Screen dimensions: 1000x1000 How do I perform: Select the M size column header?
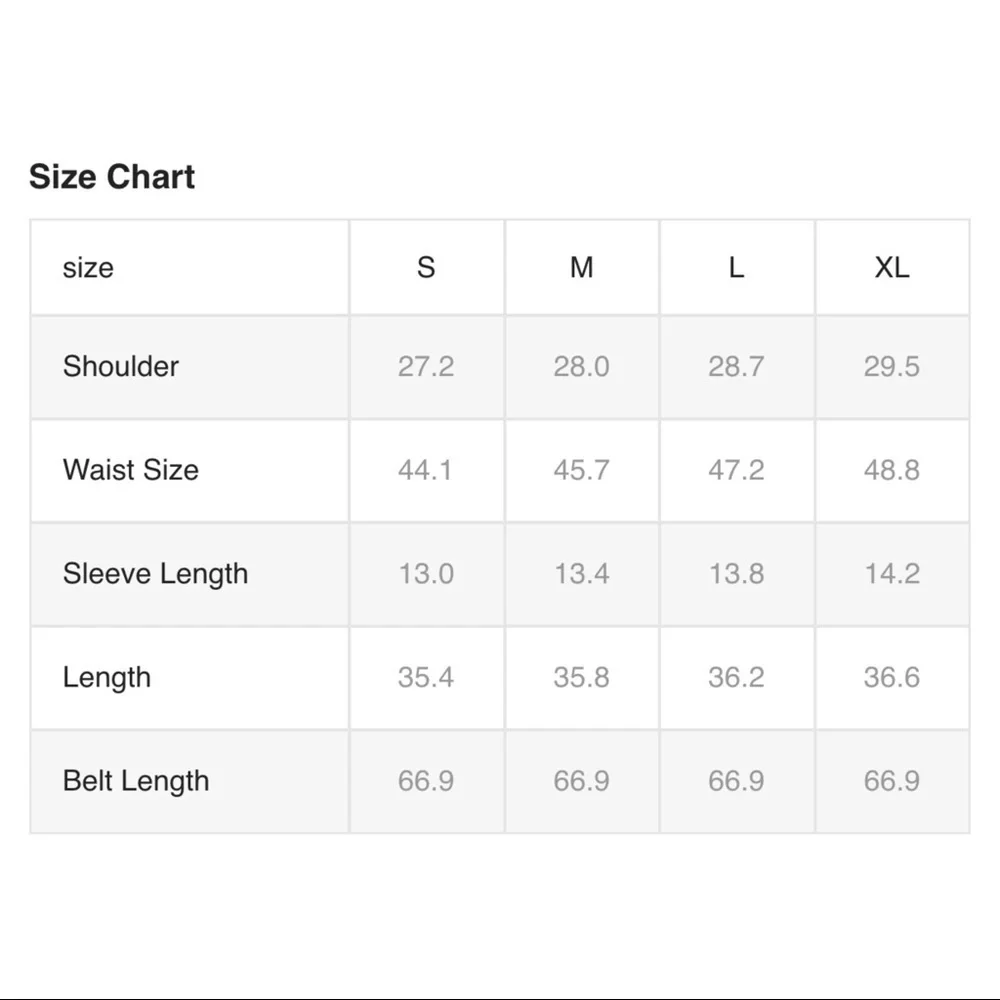click(581, 267)
